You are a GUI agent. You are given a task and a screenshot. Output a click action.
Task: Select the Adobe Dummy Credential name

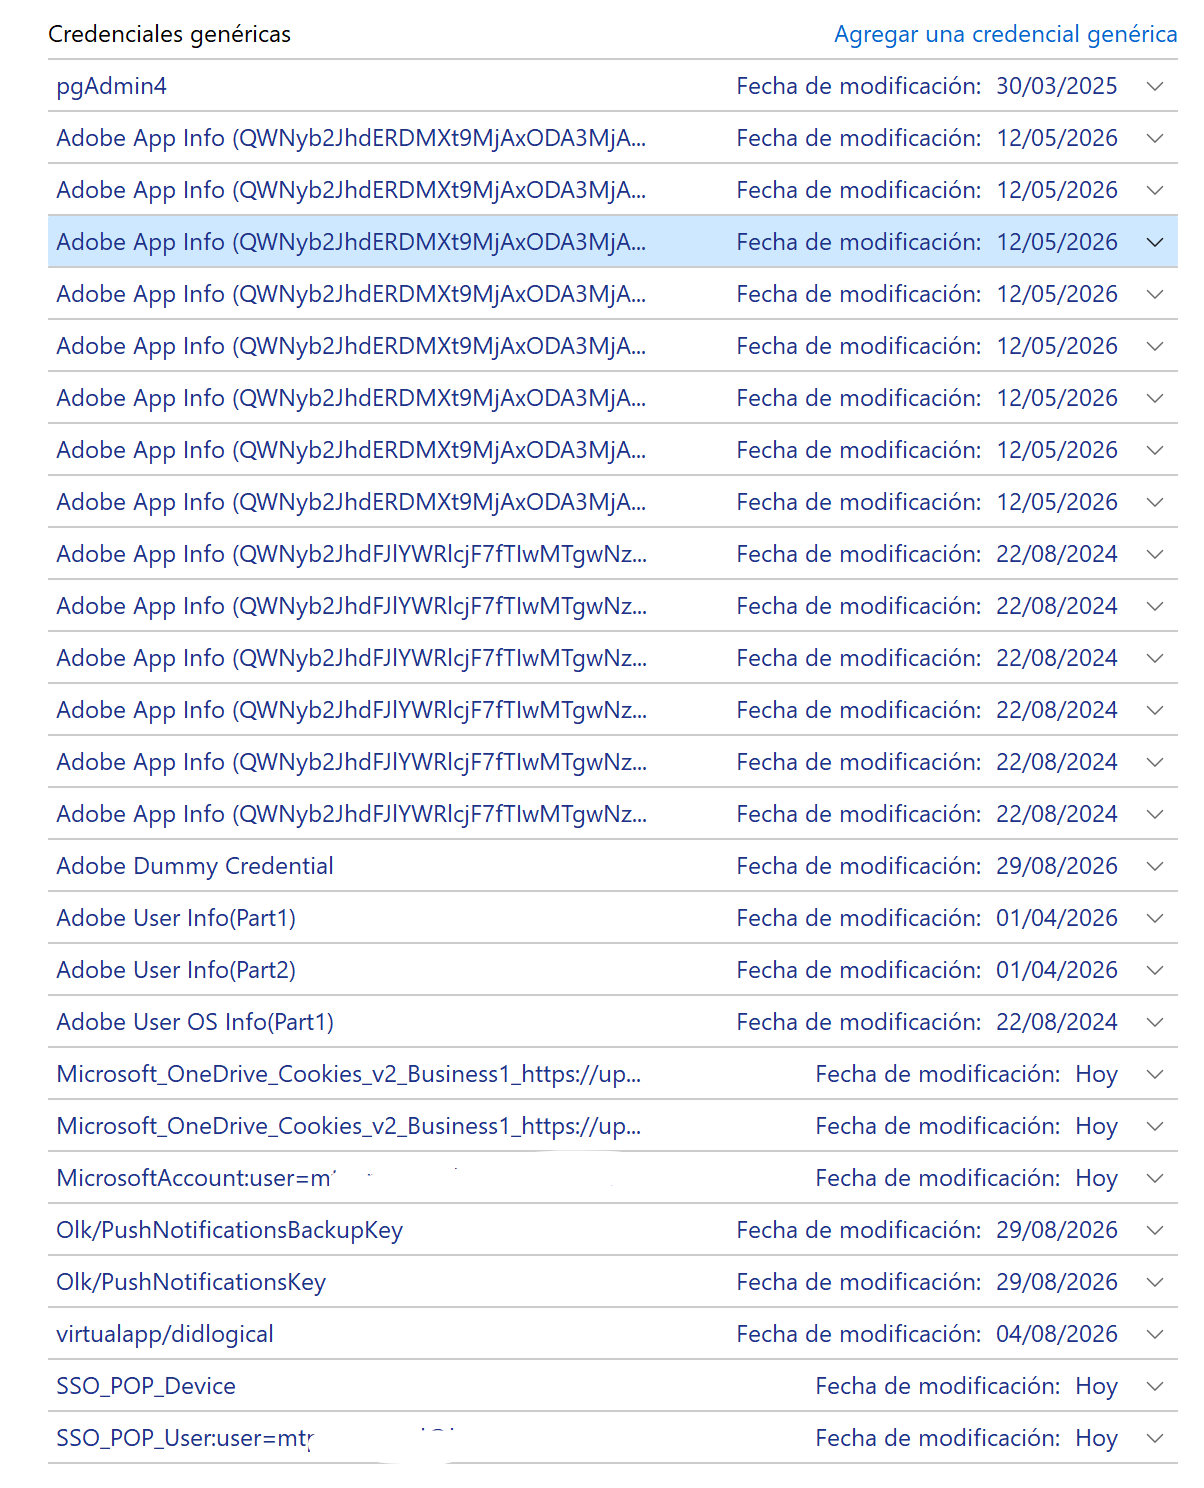pos(195,866)
